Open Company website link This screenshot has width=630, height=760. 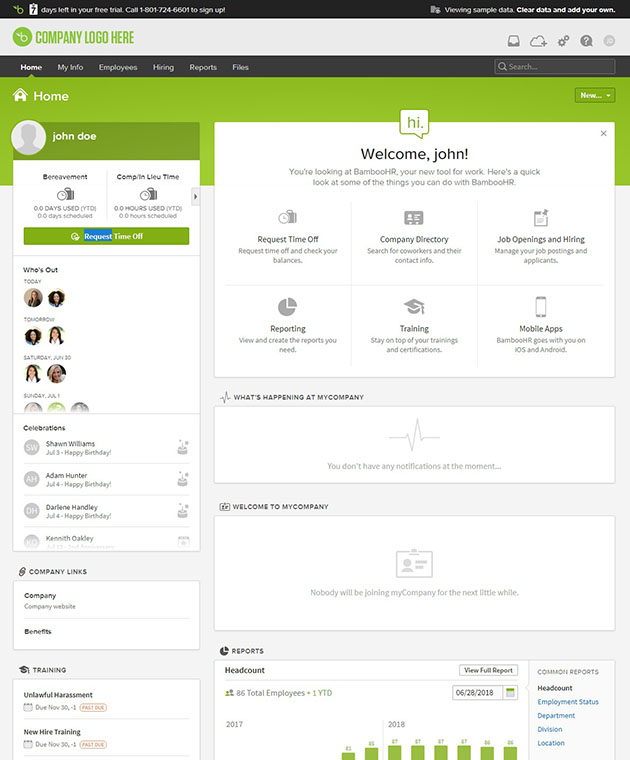[x=50, y=606]
